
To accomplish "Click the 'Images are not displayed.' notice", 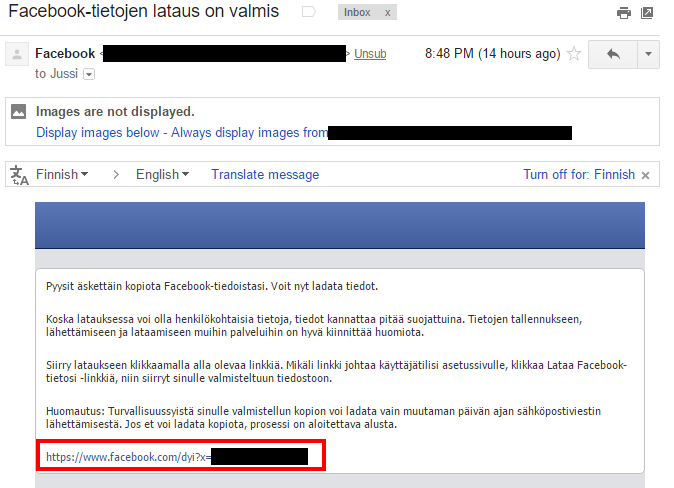I will tap(115, 112).
